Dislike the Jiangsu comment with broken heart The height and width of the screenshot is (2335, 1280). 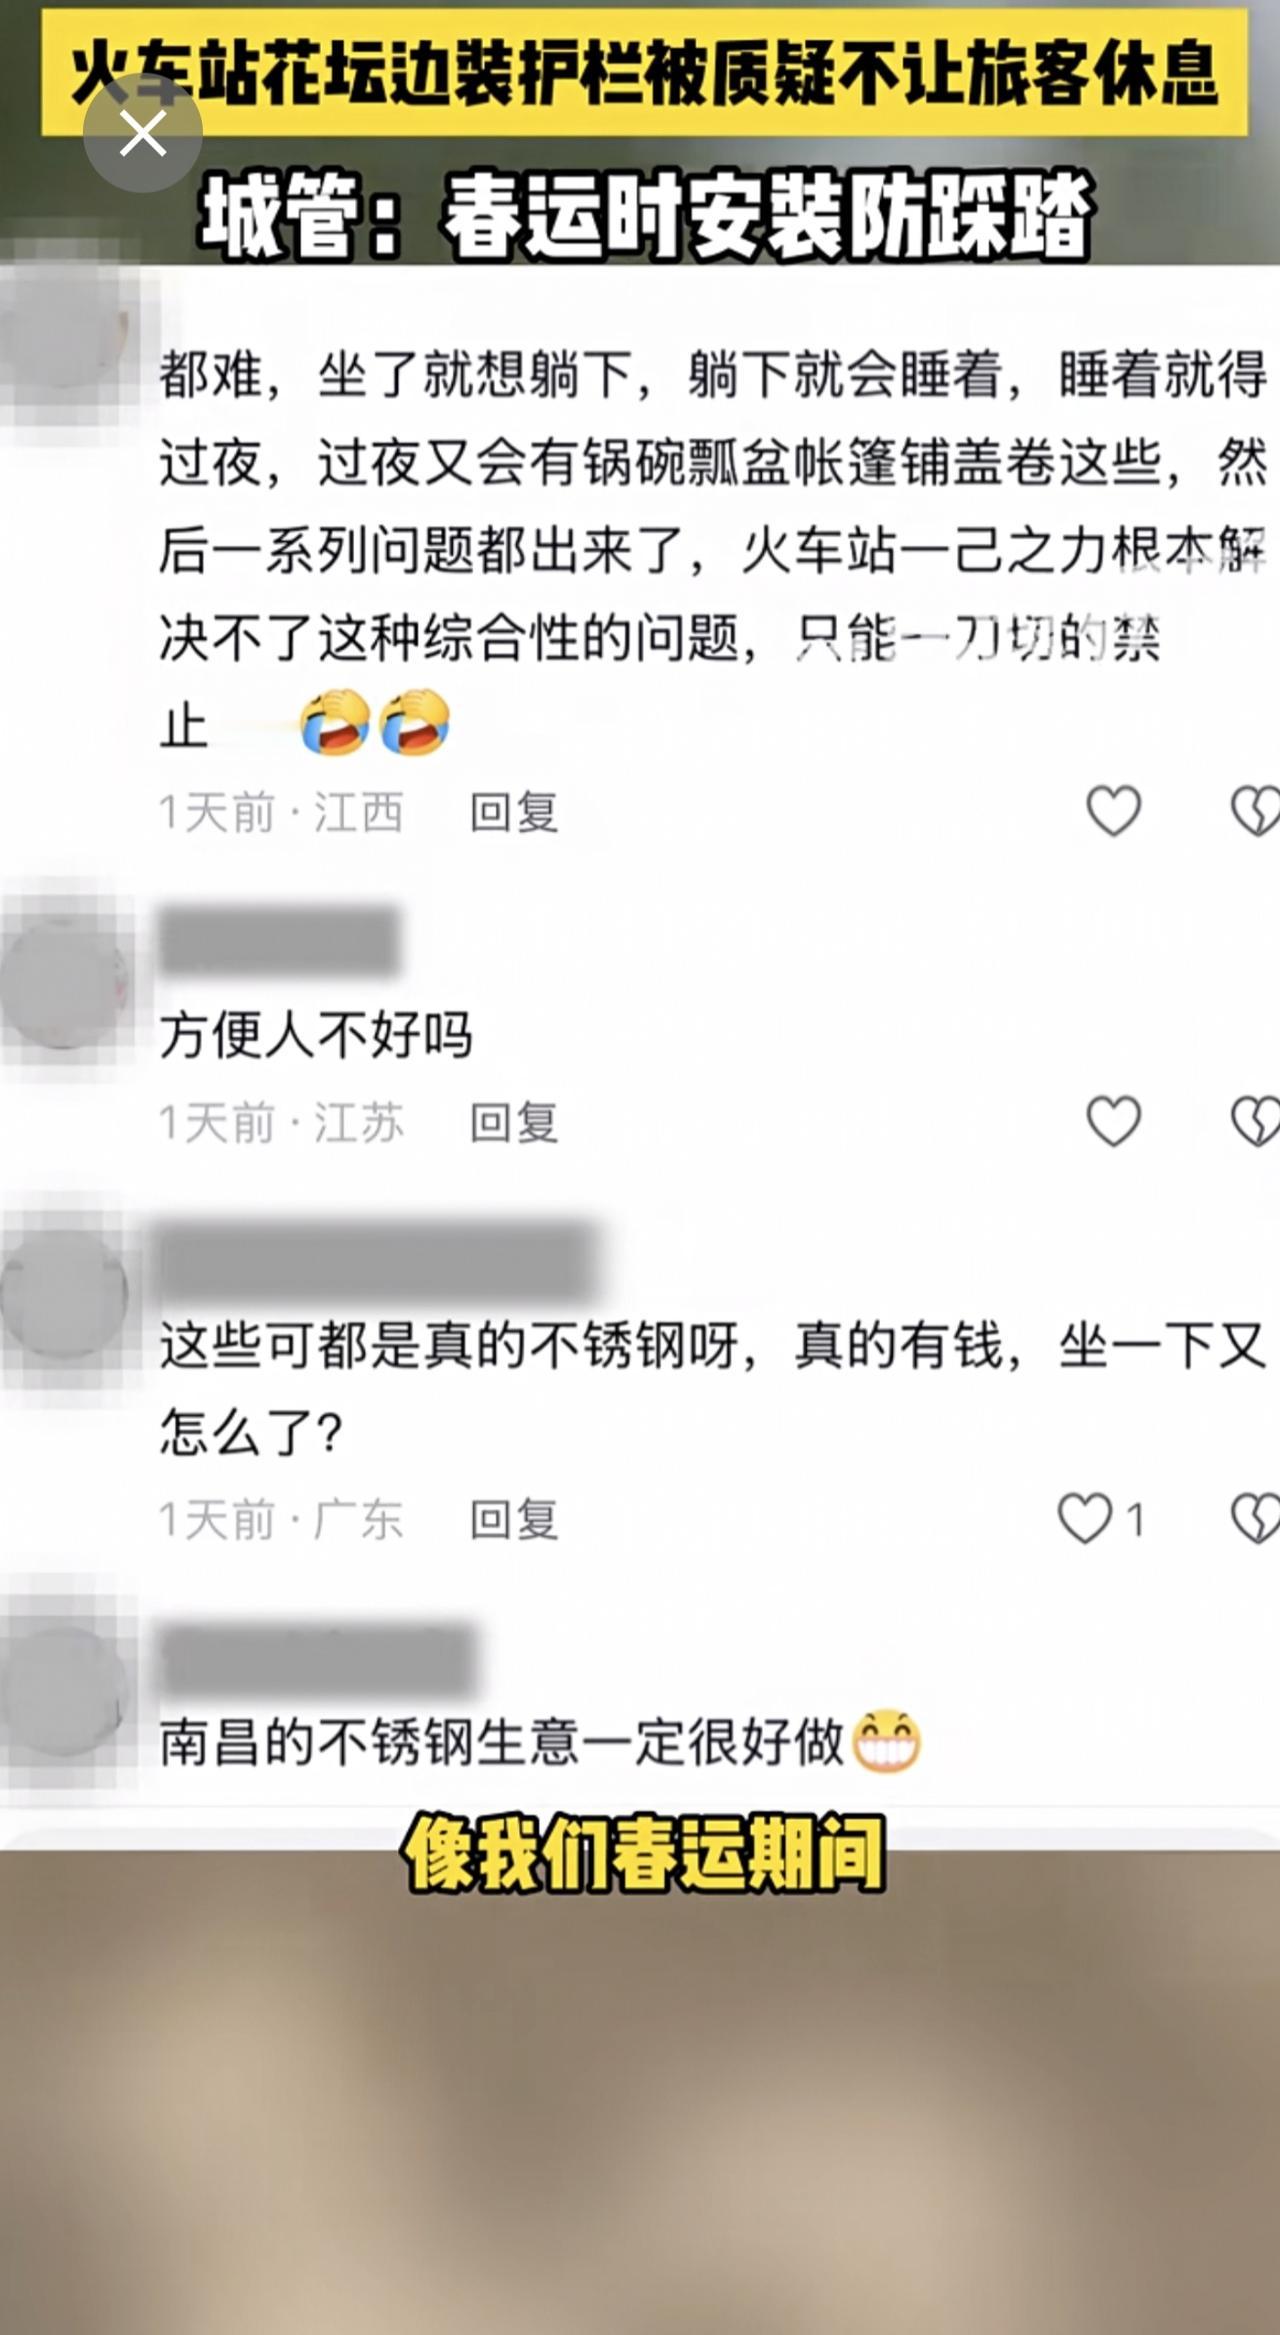coord(1257,1120)
